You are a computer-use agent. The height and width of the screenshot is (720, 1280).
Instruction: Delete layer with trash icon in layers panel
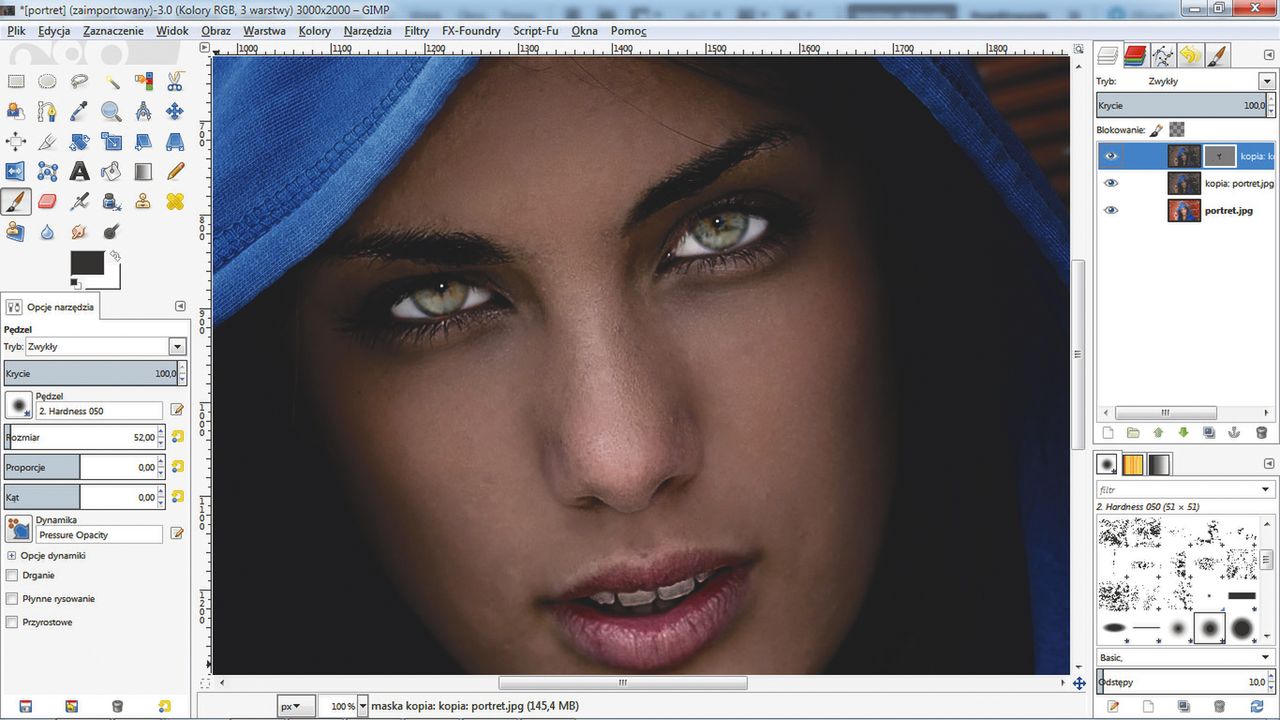pyautogui.click(x=1261, y=433)
